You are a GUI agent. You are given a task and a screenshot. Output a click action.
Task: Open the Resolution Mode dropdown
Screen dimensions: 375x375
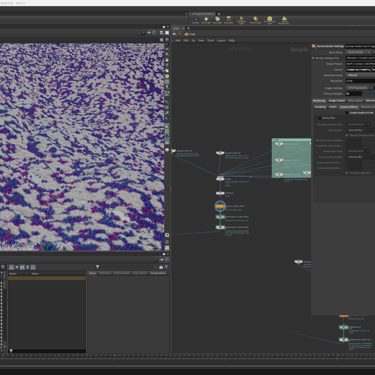point(360,75)
